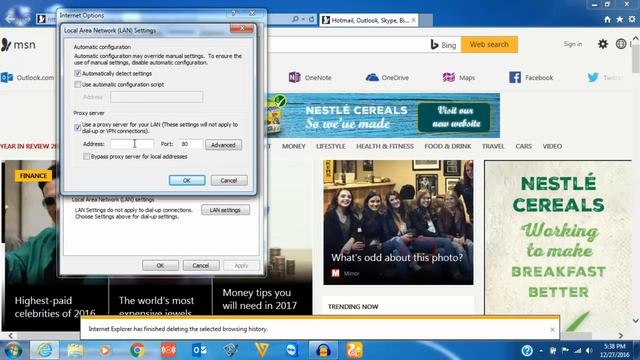This screenshot has width=640, height=360.
Task: Click the Sign in link
Action: point(573,44)
